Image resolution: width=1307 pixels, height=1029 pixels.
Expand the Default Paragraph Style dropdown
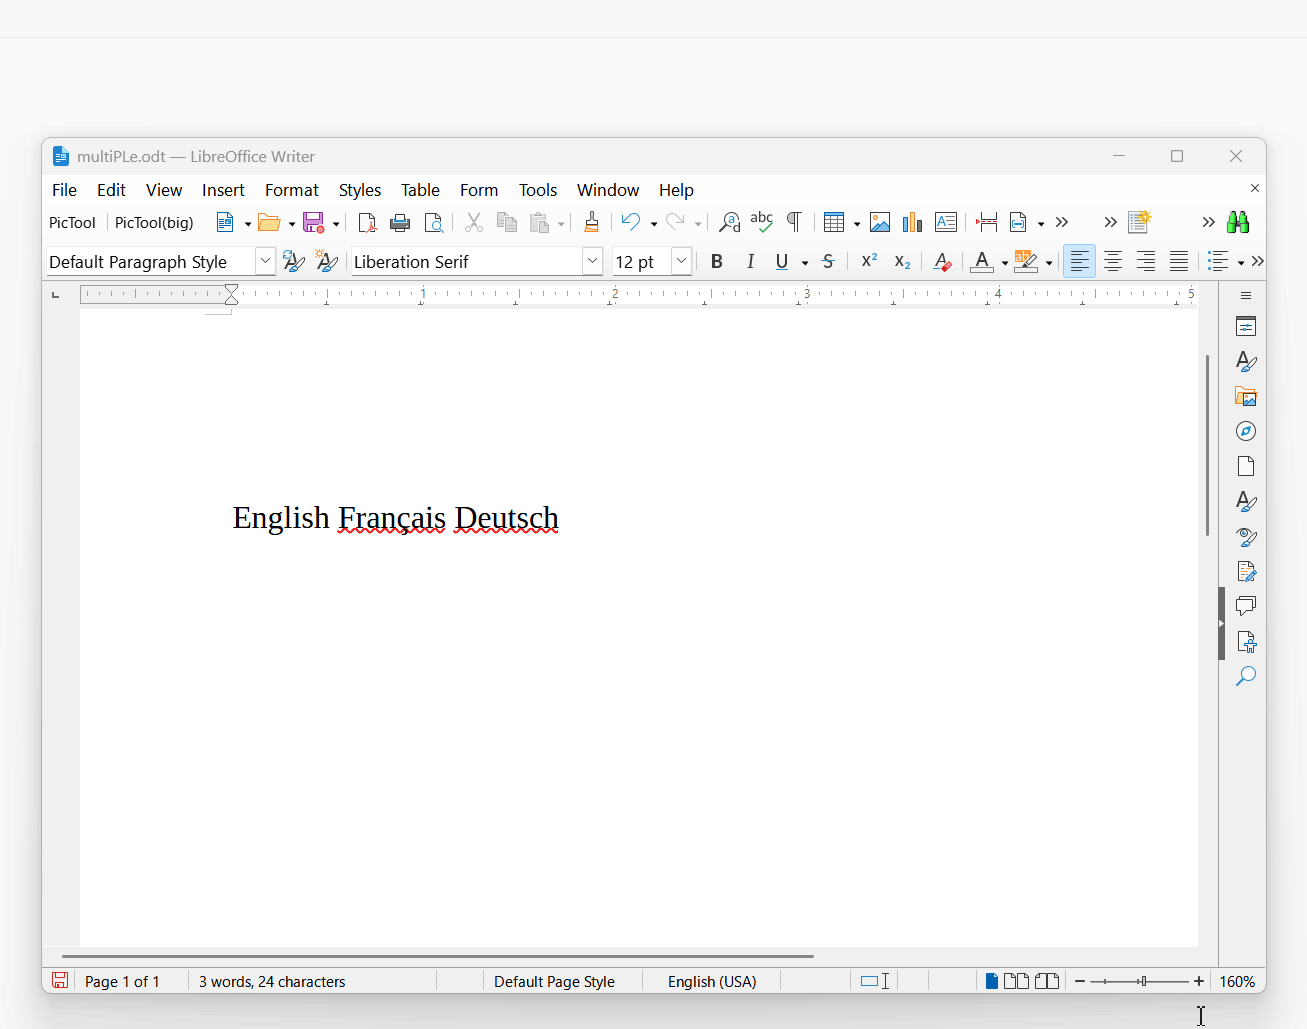click(265, 261)
